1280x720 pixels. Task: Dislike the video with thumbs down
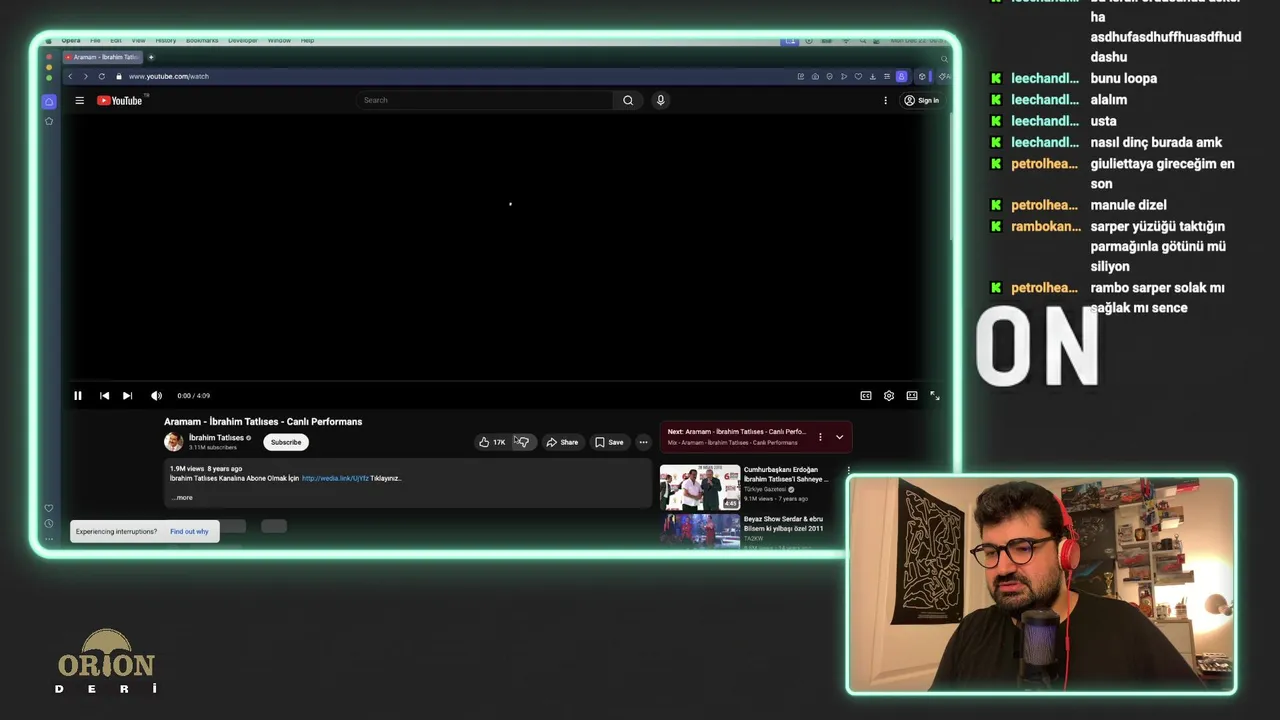(x=523, y=442)
